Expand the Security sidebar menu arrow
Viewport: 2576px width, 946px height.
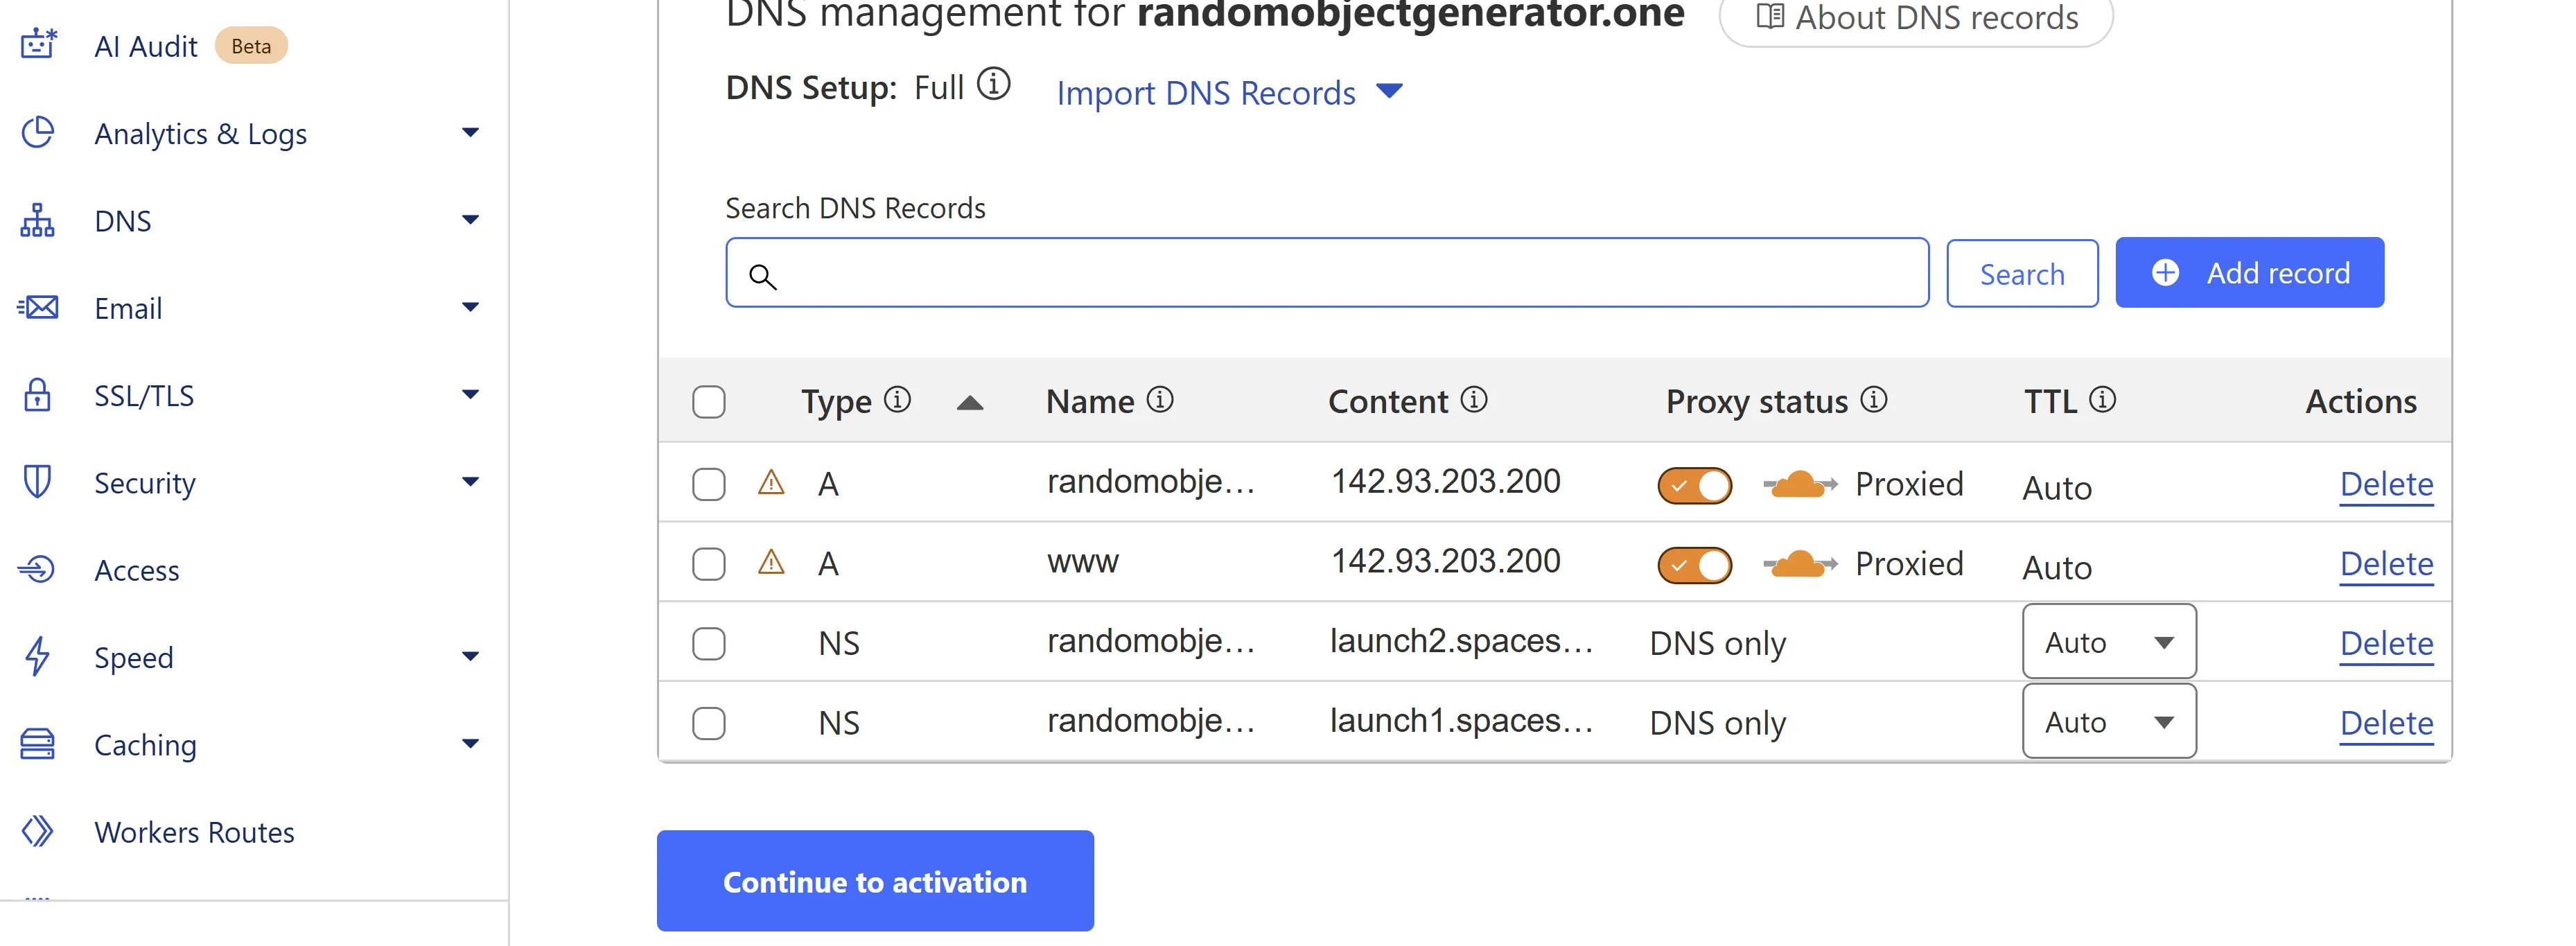[x=470, y=481]
